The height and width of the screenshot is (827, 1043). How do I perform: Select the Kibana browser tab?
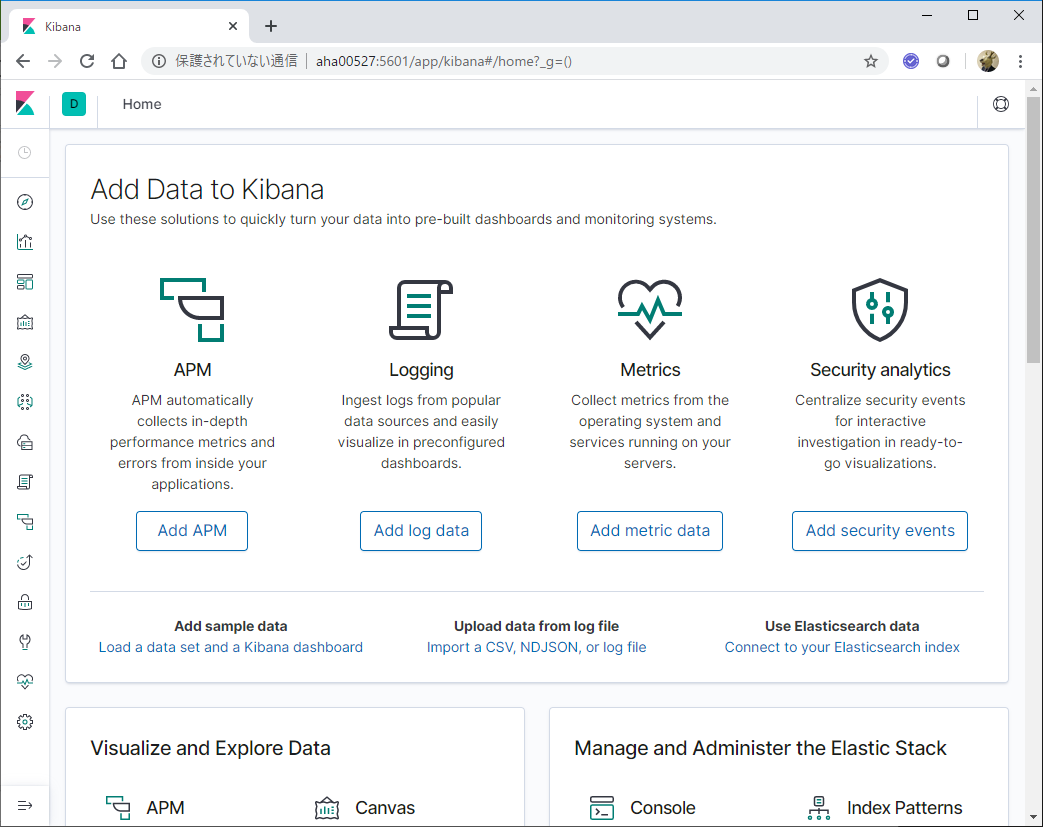pyautogui.click(x=129, y=27)
